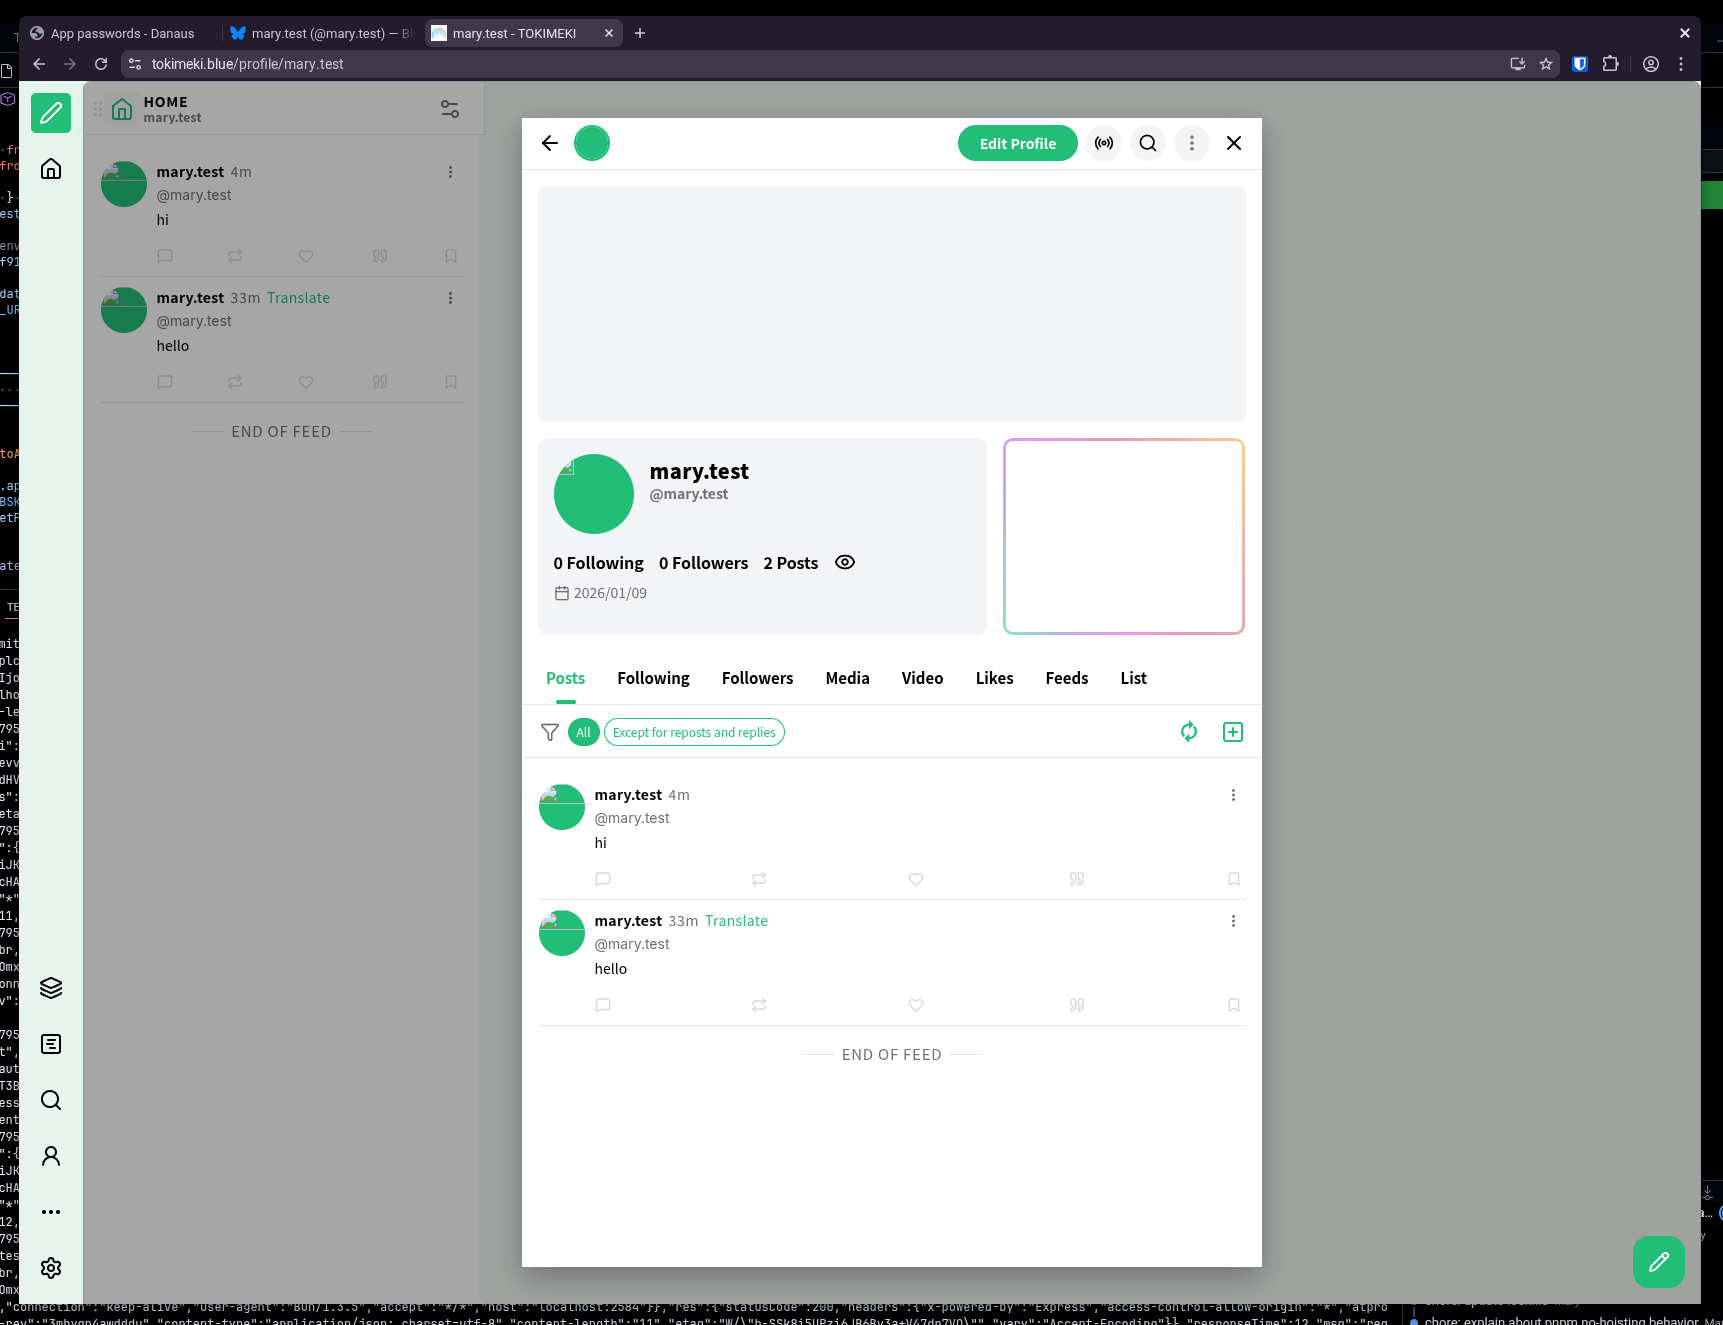Expand options menu for the 'hi' profile post
The image size is (1723, 1325).
pos(1233,795)
